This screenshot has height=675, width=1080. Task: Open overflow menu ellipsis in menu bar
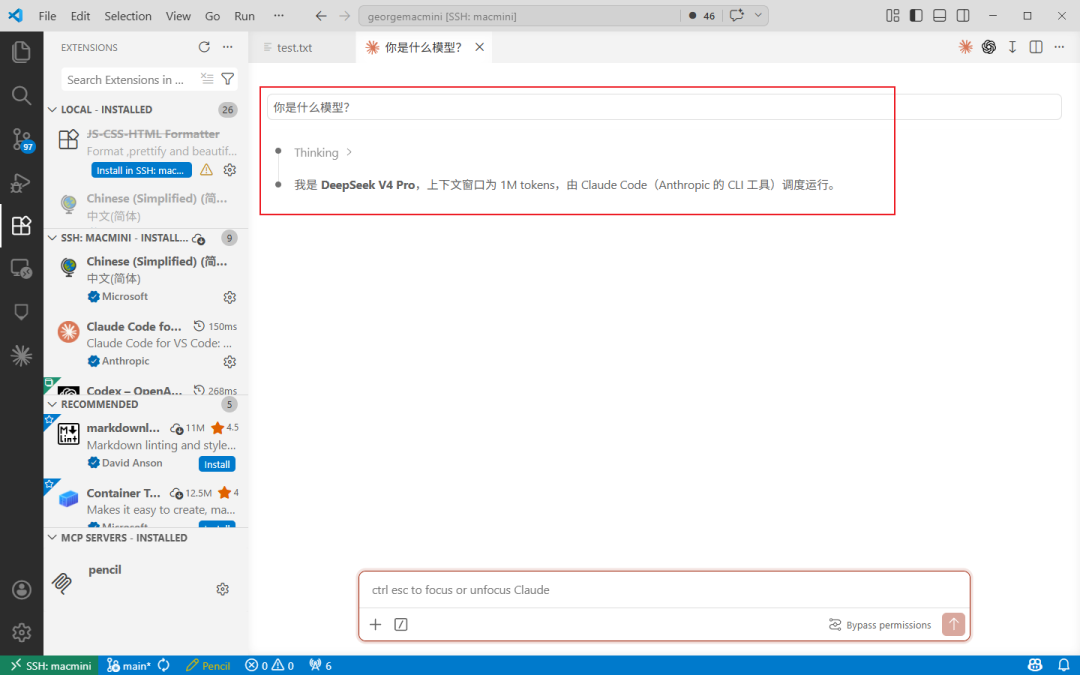coord(278,16)
